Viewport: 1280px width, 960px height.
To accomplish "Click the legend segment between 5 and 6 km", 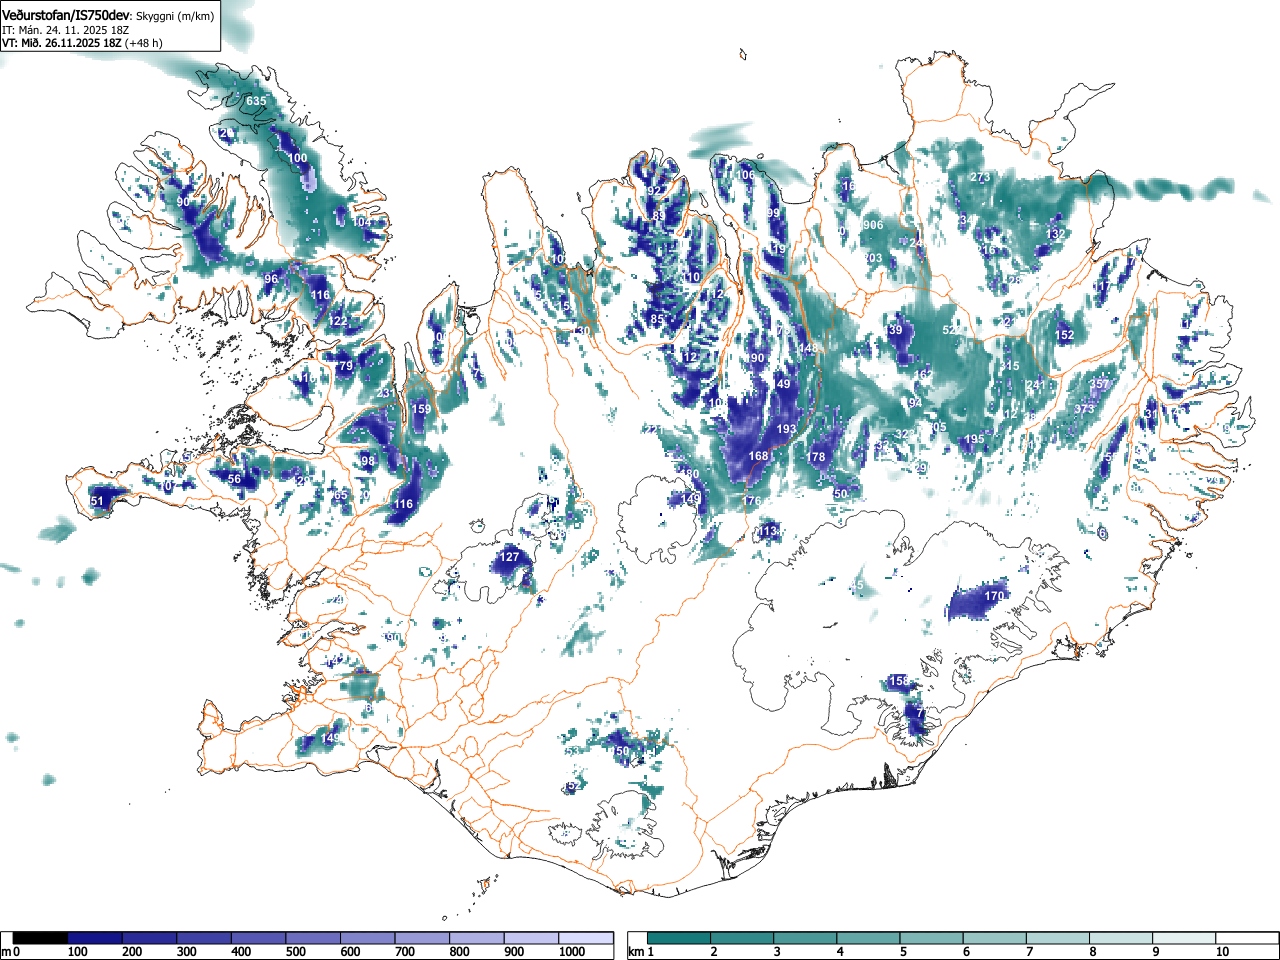I will pos(934,938).
